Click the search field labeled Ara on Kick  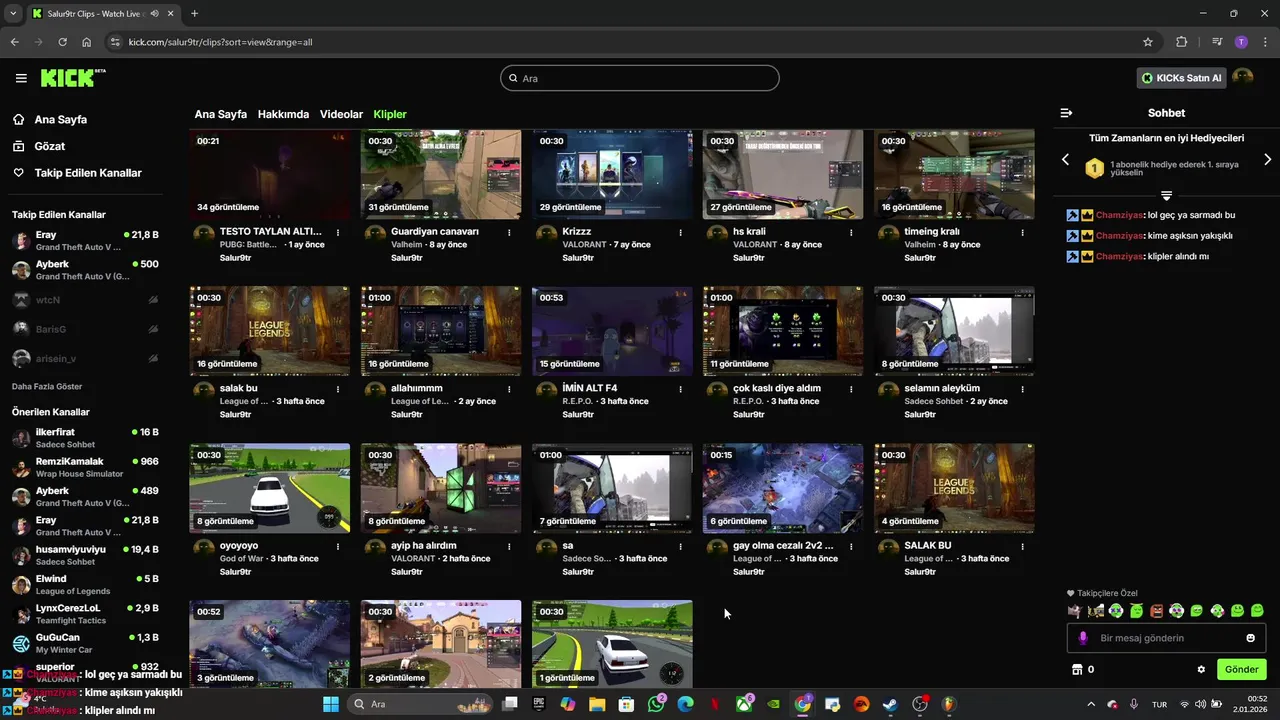click(x=640, y=78)
